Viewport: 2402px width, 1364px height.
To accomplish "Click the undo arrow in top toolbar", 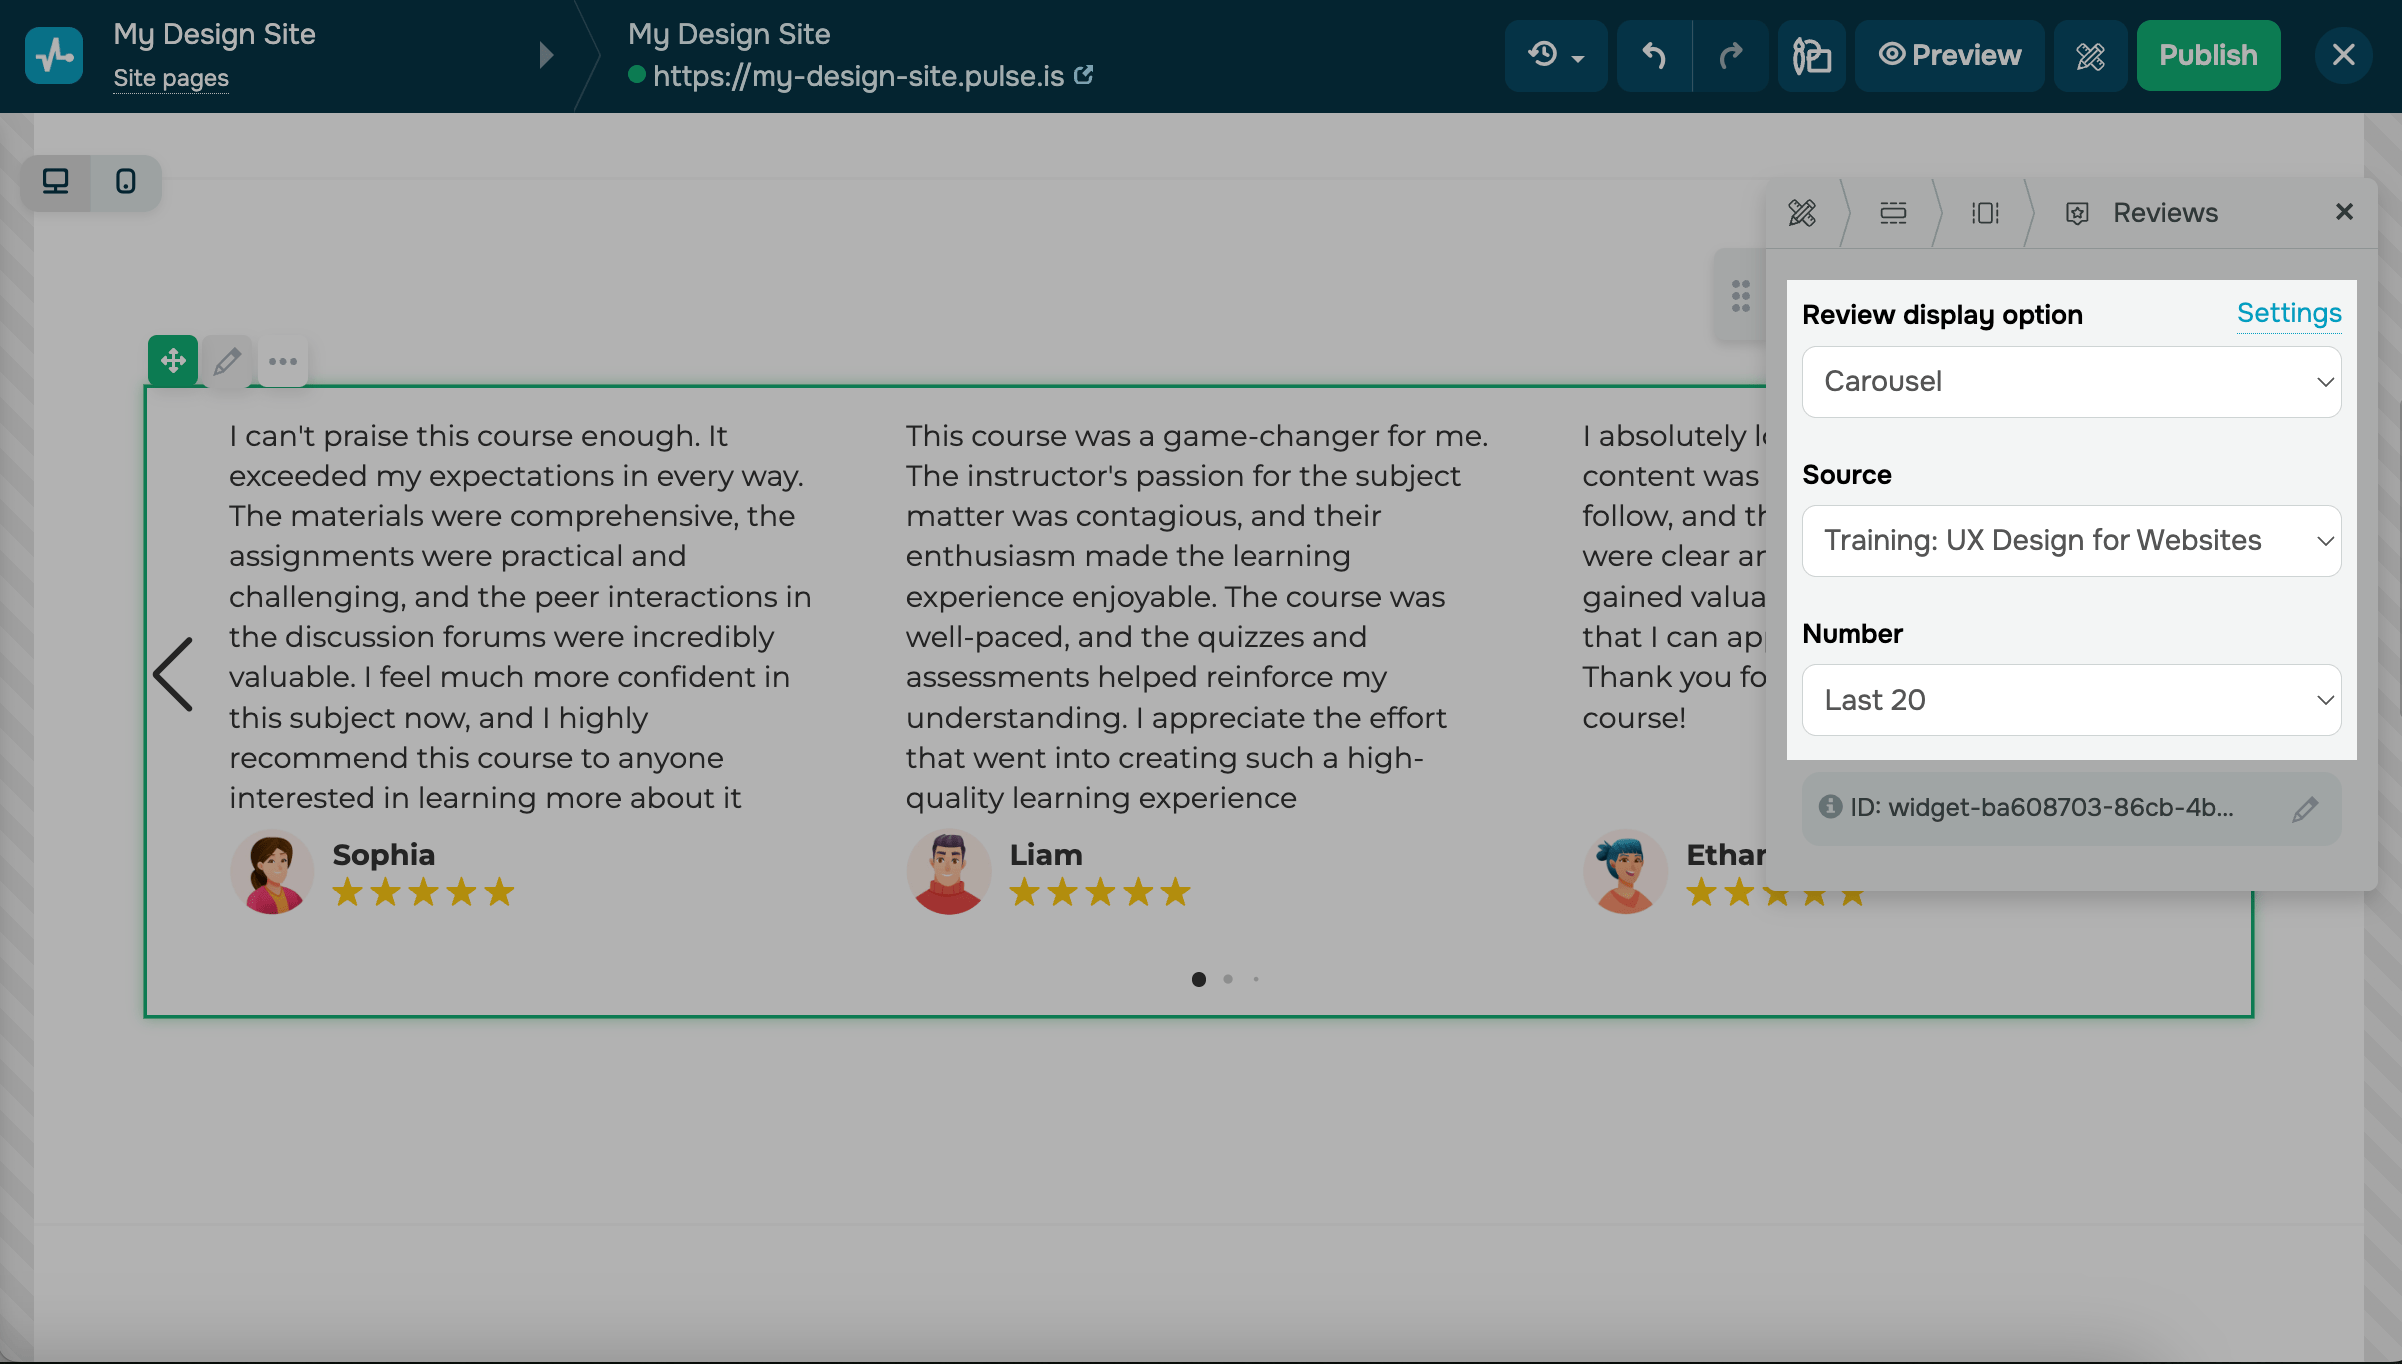I will tap(1654, 55).
